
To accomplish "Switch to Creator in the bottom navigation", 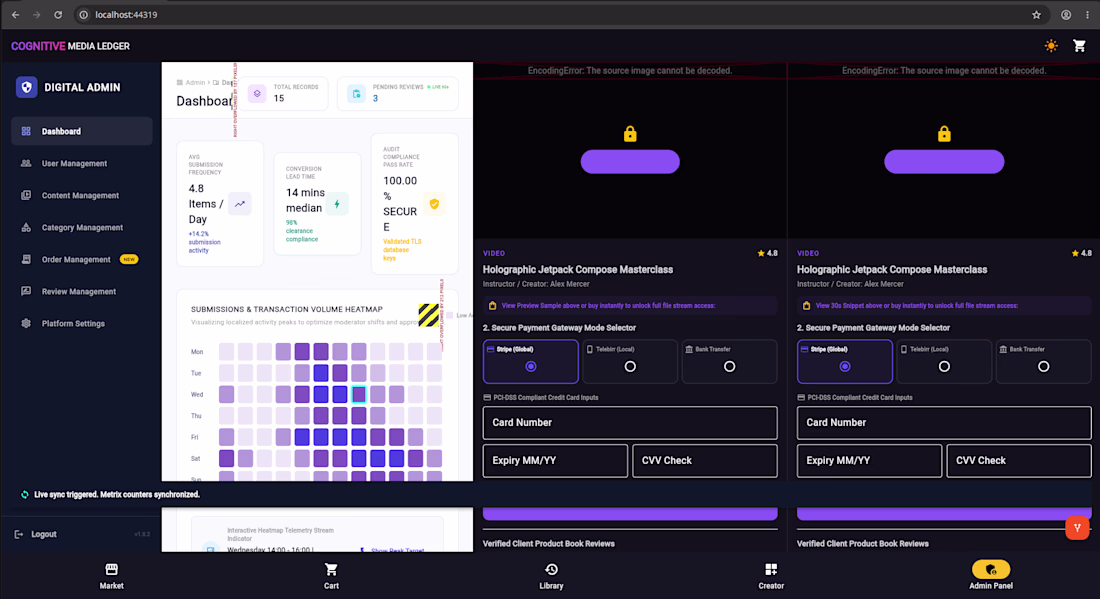I will [x=771, y=576].
